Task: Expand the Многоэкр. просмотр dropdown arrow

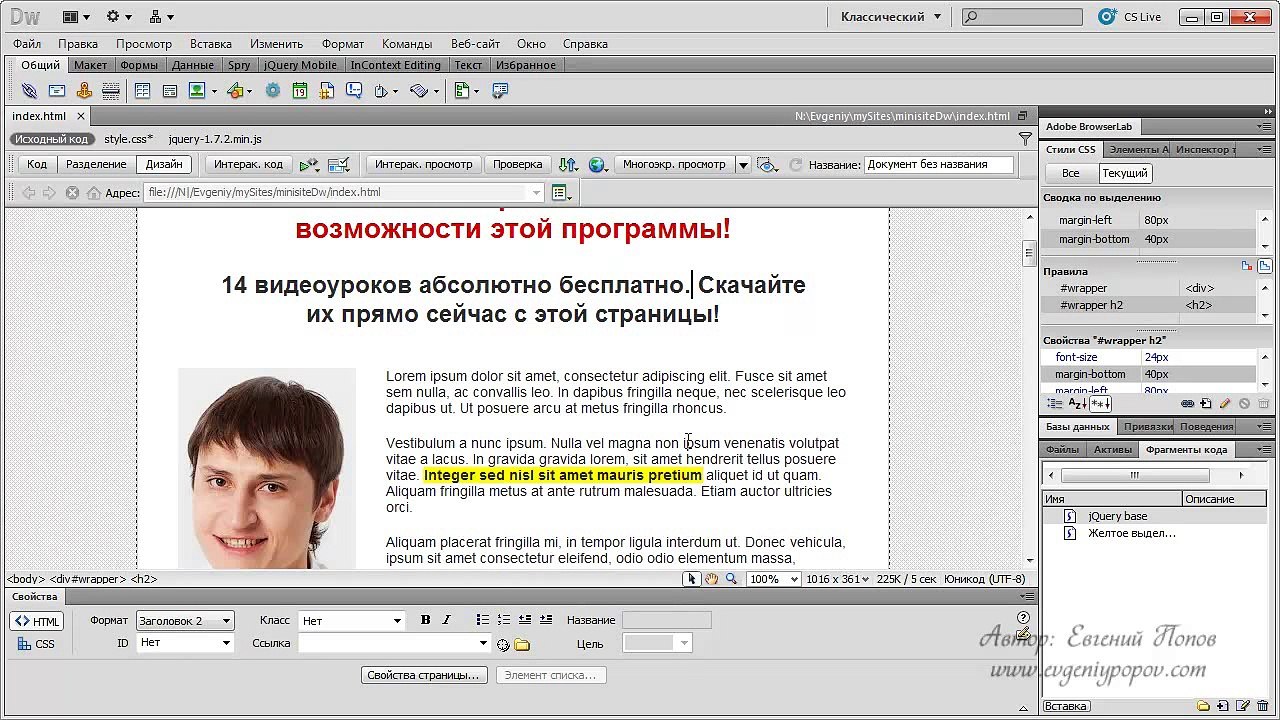Action: (743, 165)
